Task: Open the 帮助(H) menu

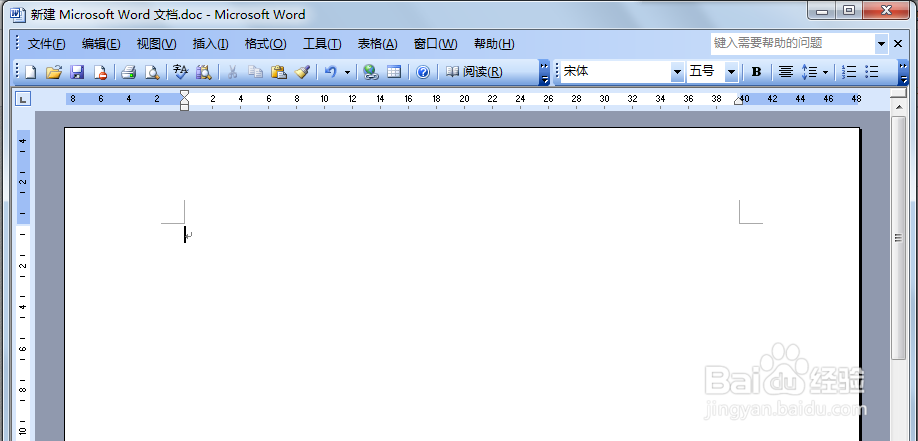Action: point(494,44)
